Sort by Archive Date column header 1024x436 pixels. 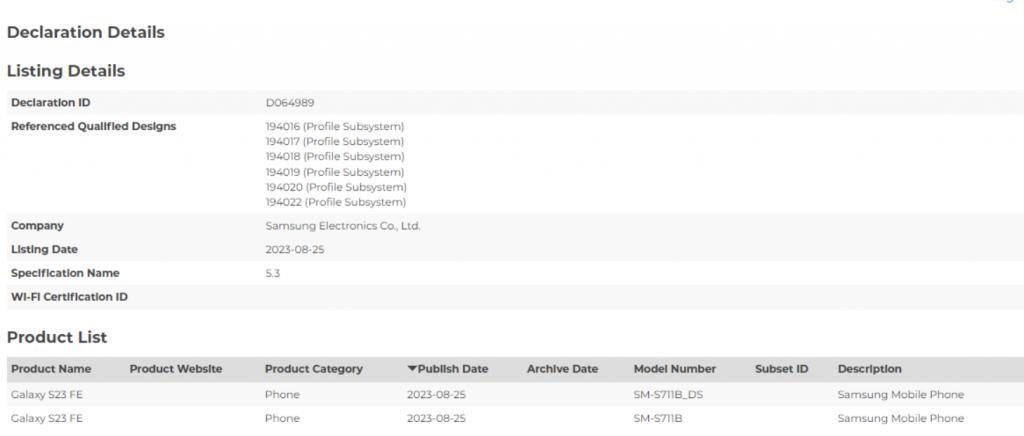(562, 369)
